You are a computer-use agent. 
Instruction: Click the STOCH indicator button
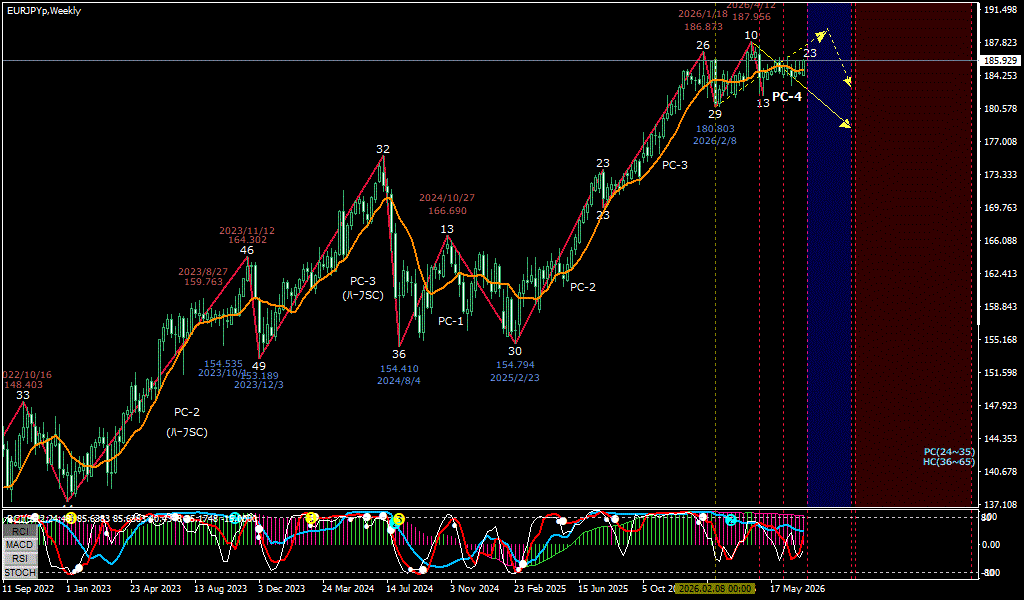pos(20,573)
